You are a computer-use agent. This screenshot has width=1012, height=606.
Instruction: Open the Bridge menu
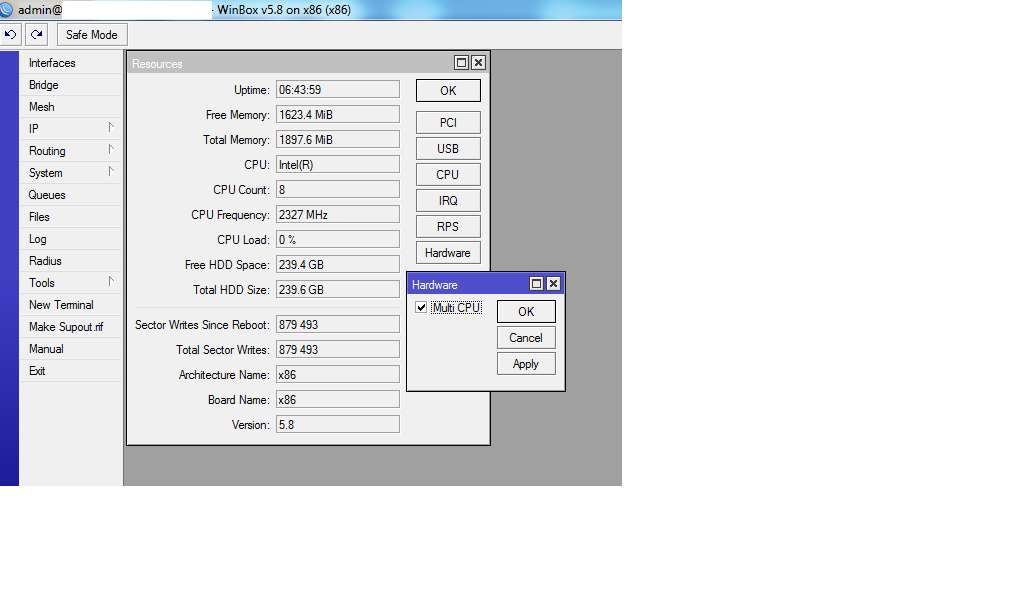pyautogui.click(x=43, y=84)
